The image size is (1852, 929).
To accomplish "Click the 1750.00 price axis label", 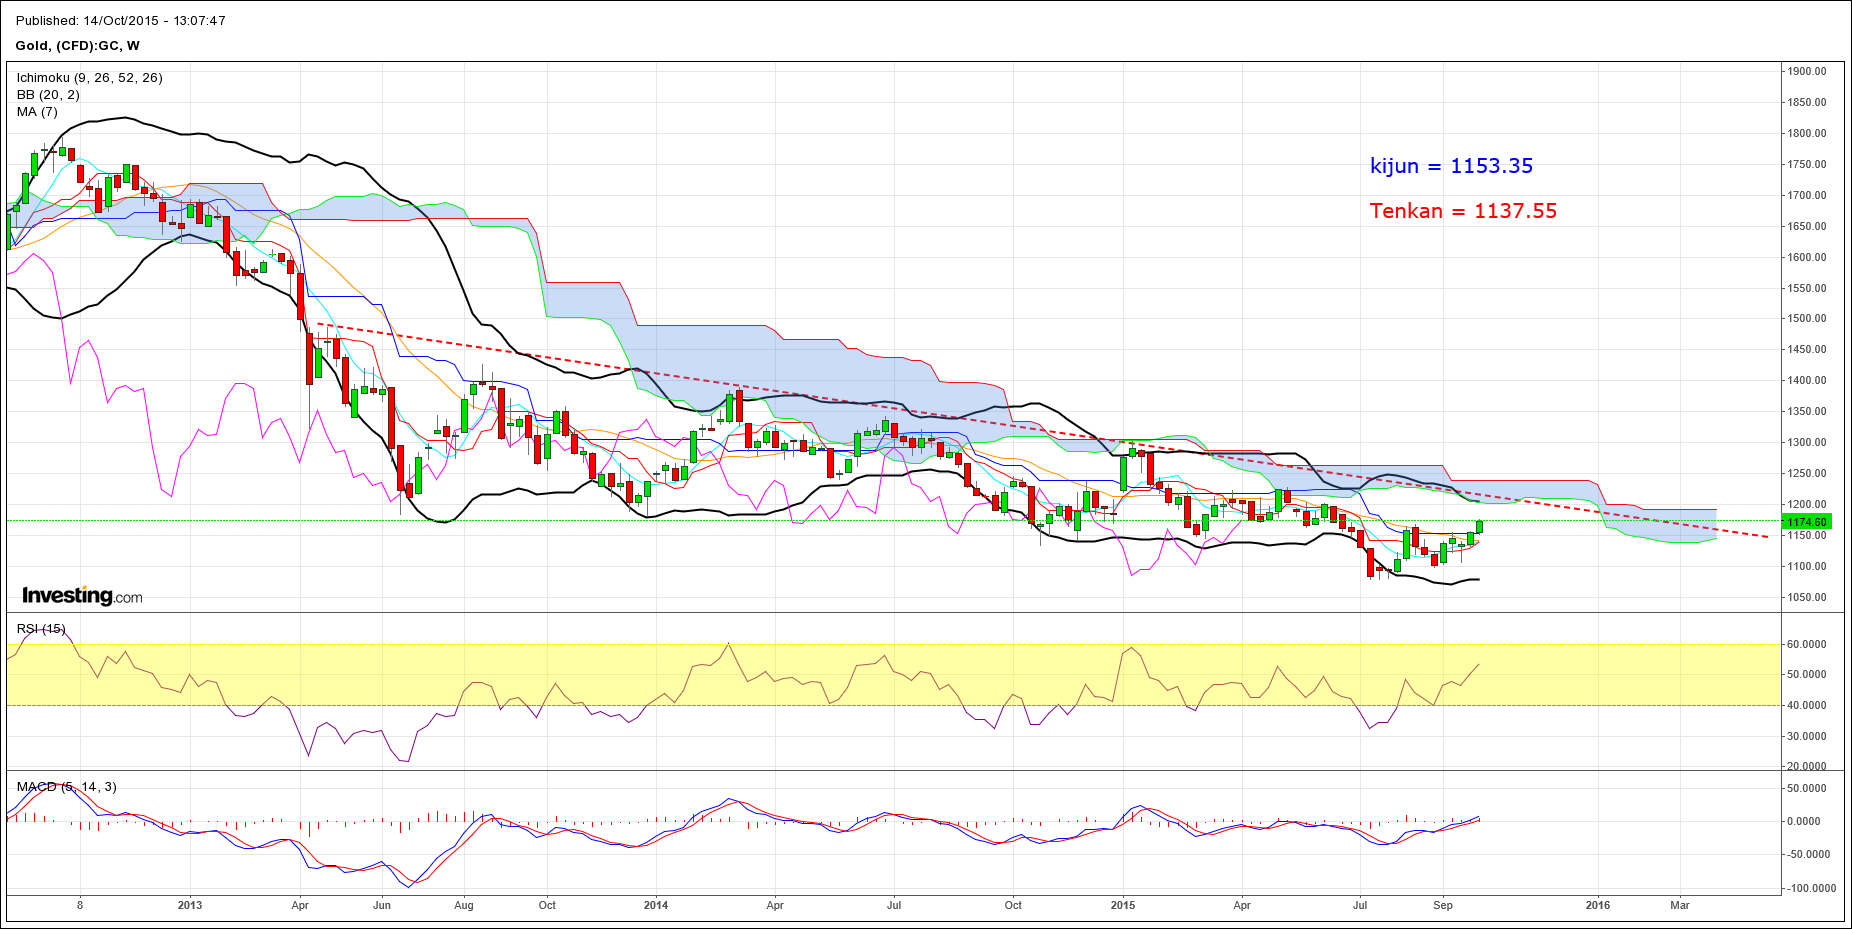I will [1807, 164].
